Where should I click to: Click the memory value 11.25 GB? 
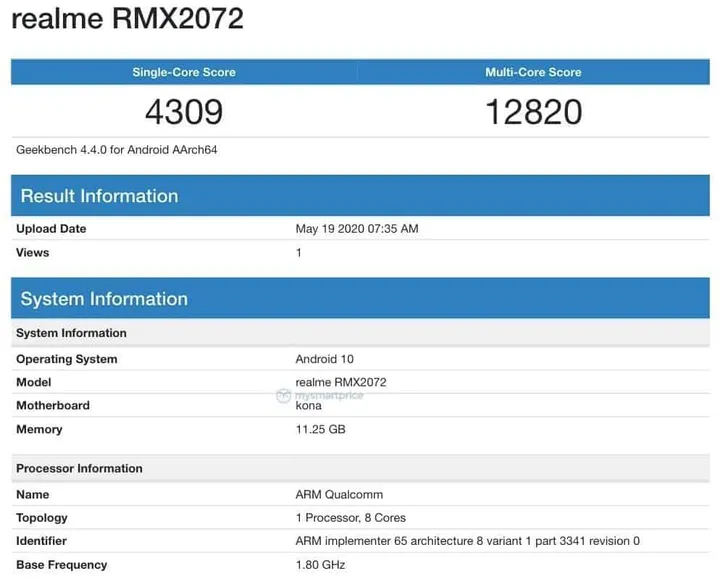pyautogui.click(x=321, y=430)
